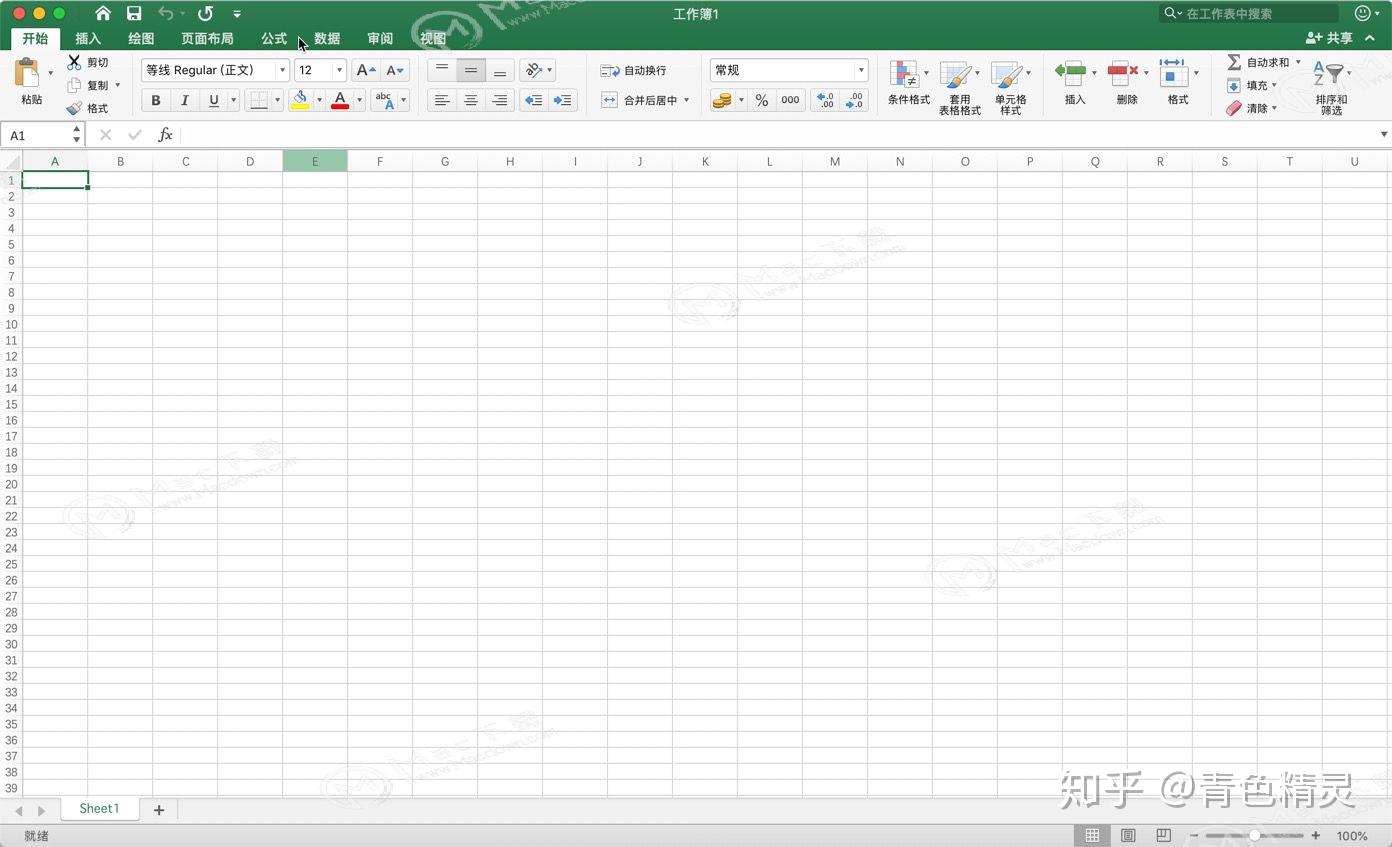Open the font size dropdown
Image resolution: width=1392 pixels, height=847 pixels.
tap(338, 70)
